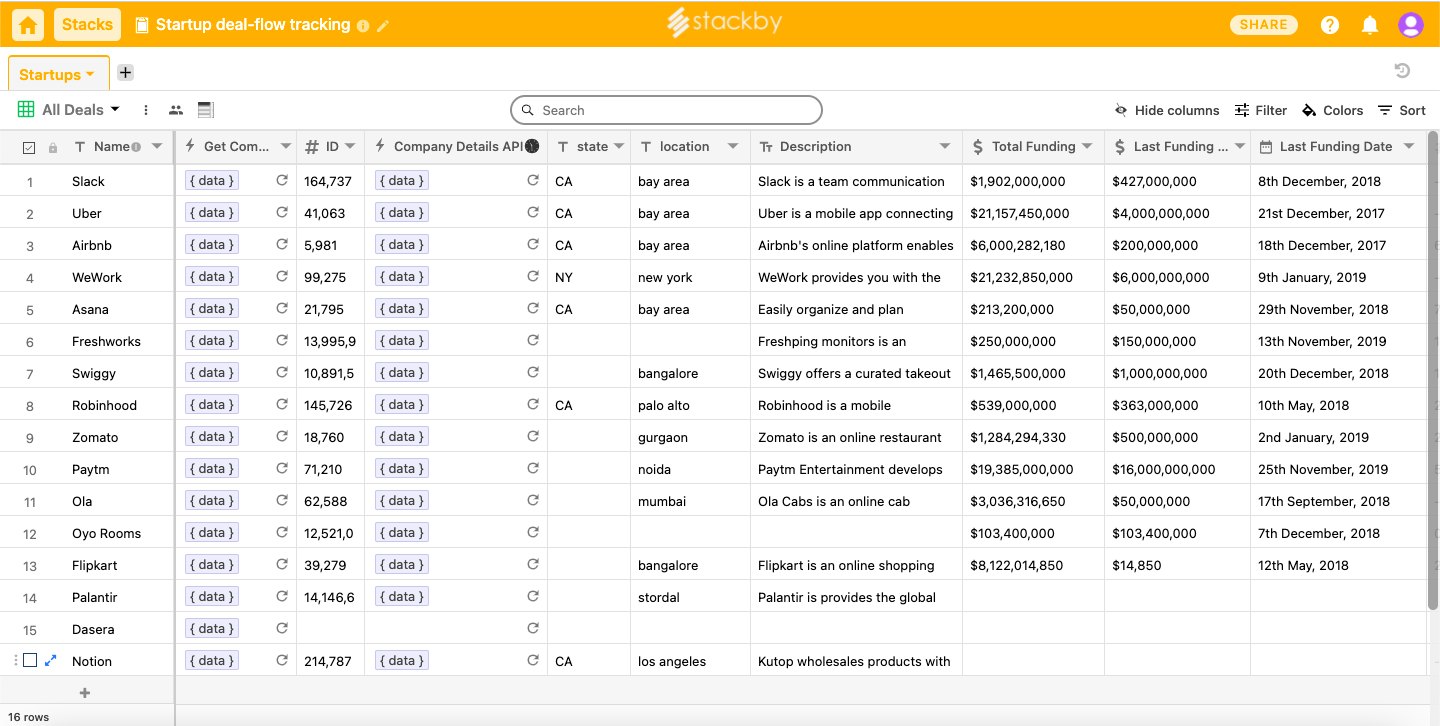Viewport: 1440px width, 726px height.
Task: Open the ID column dropdown arrow
Action: (350, 147)
